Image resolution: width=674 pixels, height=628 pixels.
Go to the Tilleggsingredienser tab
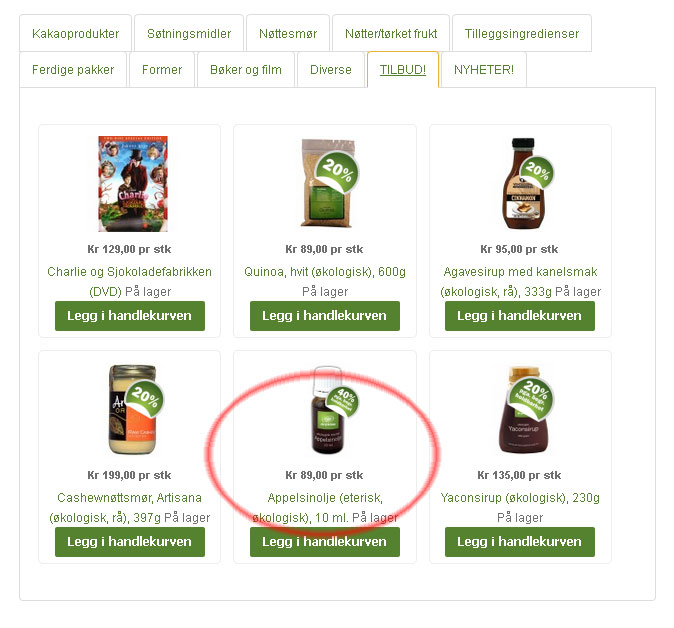point(522,34)
